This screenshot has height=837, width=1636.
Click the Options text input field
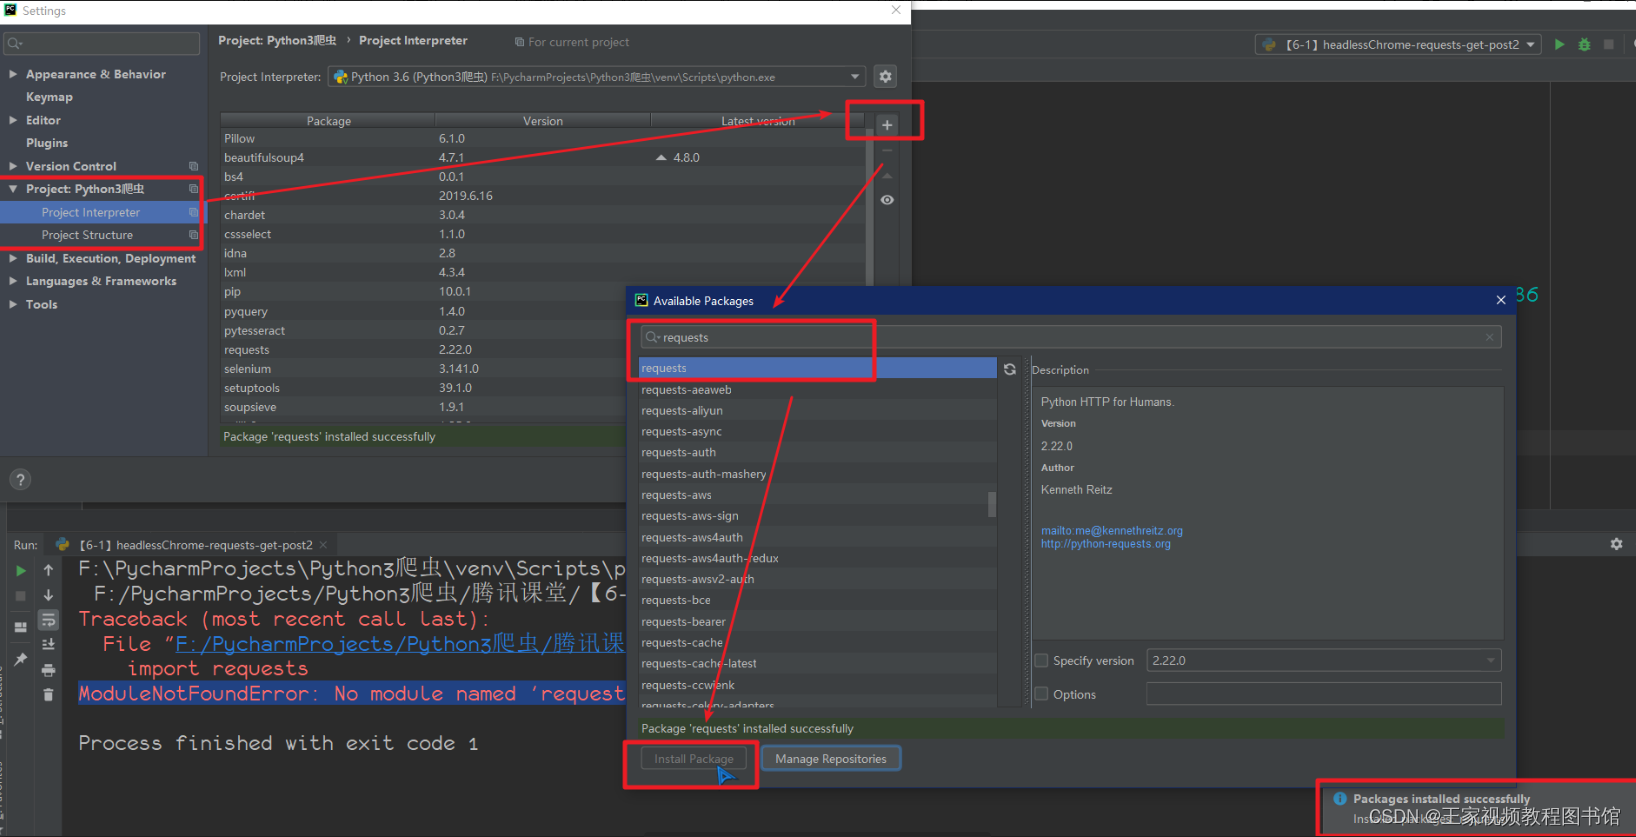(1323, 694)
